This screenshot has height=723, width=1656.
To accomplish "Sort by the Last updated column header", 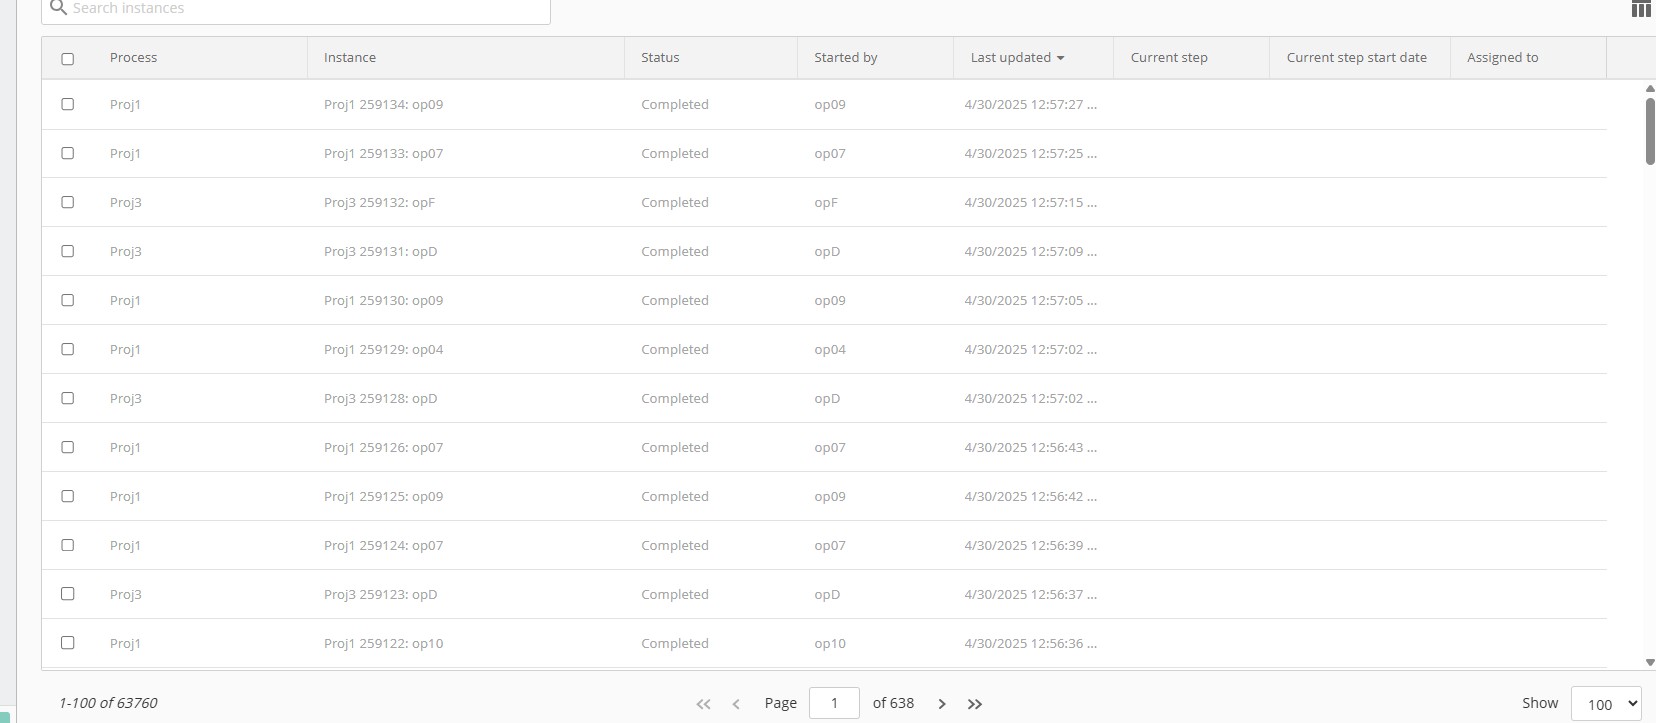I will 1010,58.
